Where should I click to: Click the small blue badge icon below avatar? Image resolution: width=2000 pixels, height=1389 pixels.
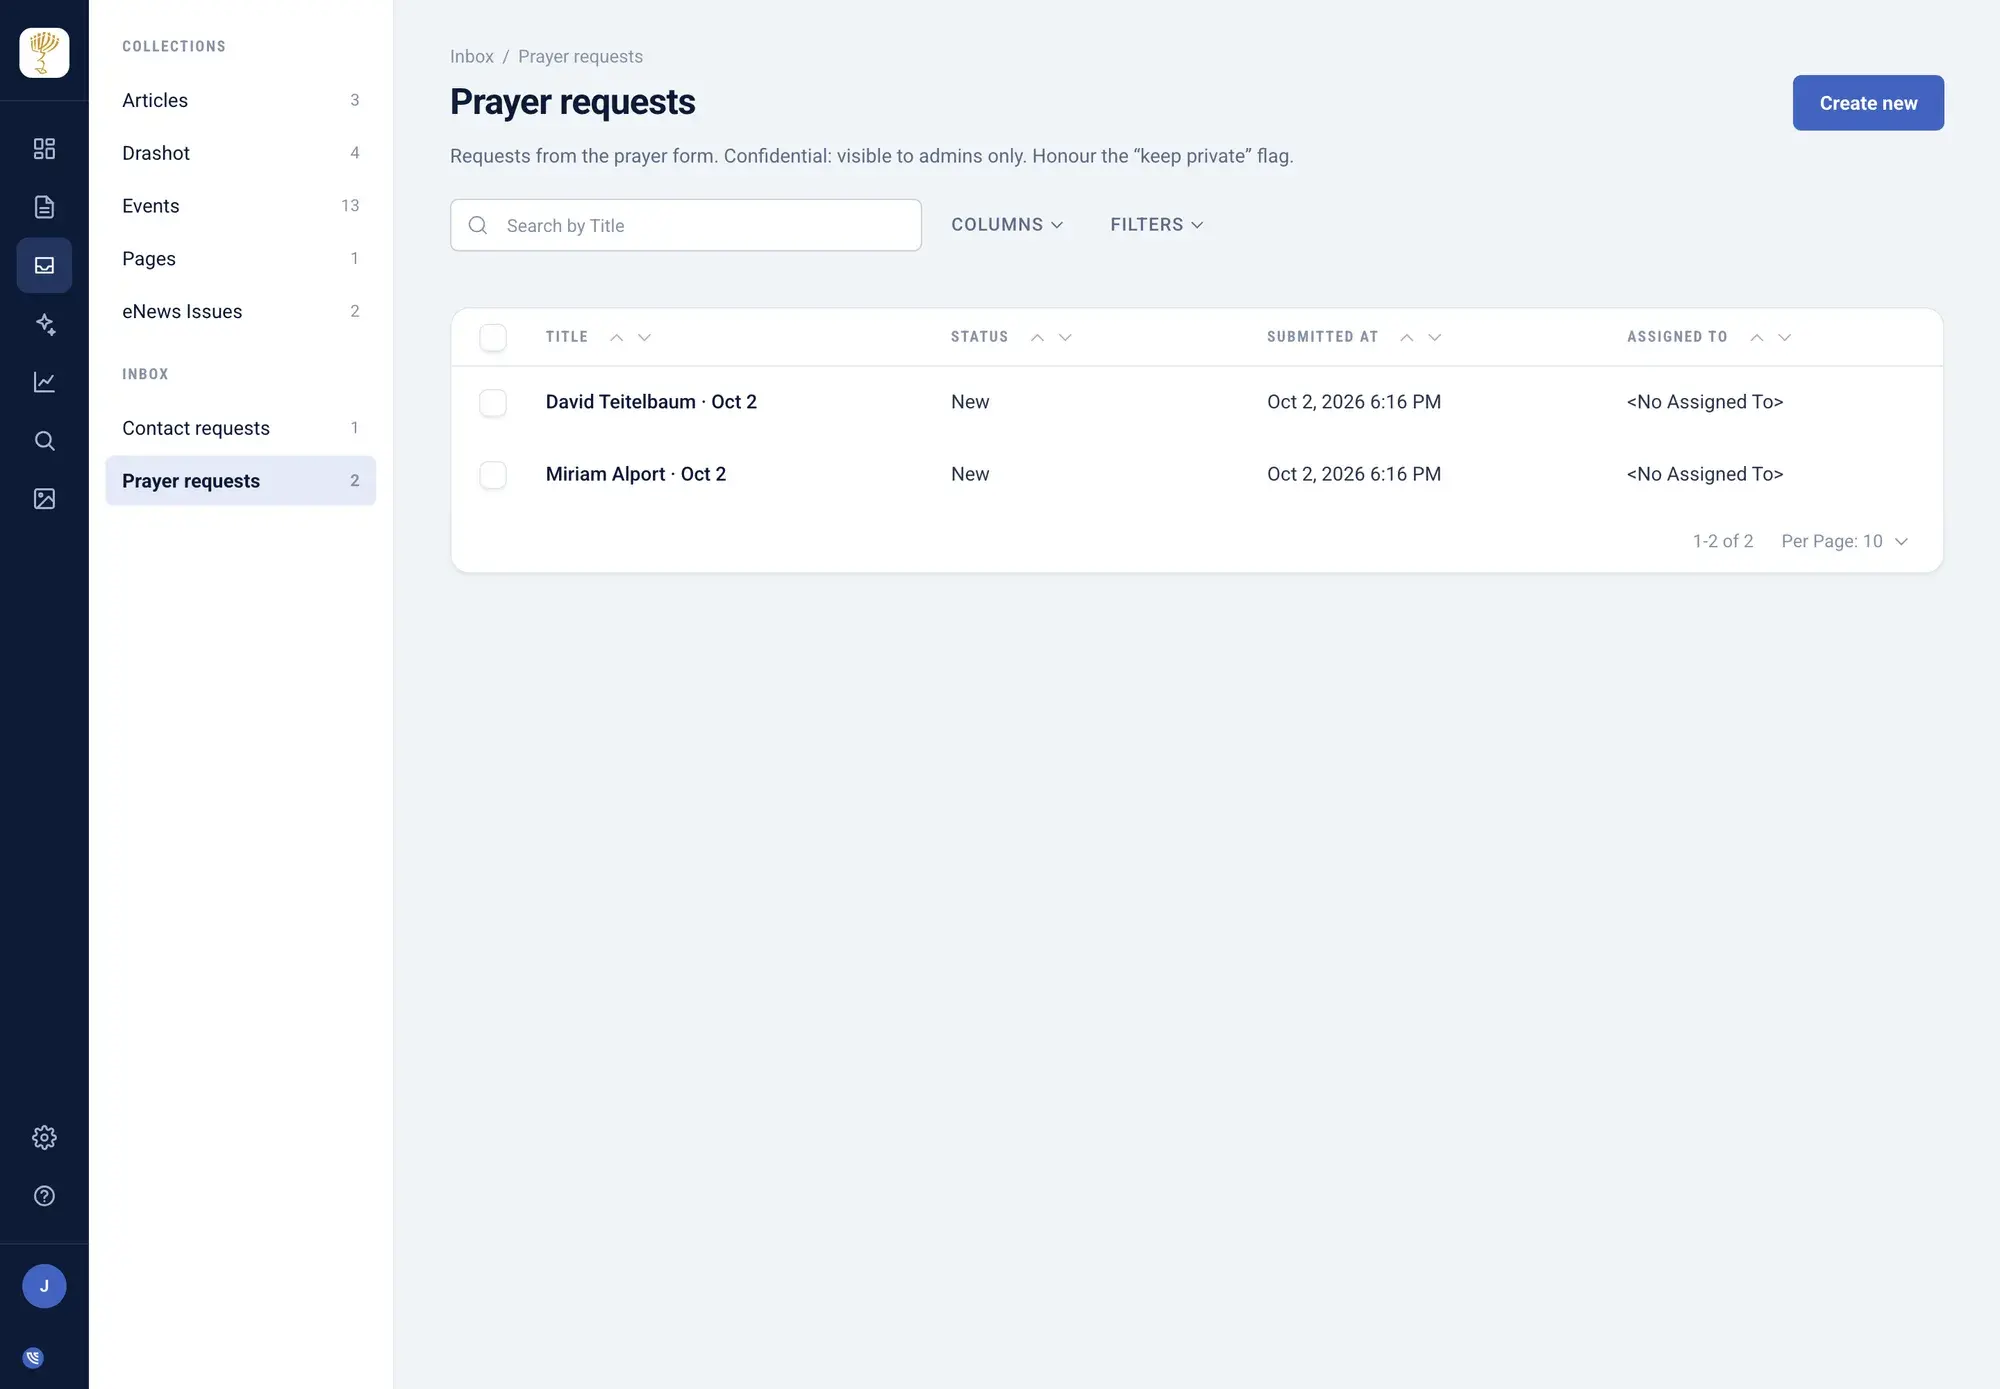point(33,1358)
